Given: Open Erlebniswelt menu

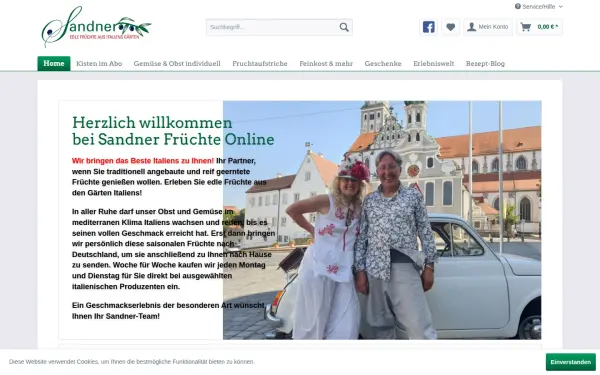Looking at the screenshot, I should click(x=434, y=64).
